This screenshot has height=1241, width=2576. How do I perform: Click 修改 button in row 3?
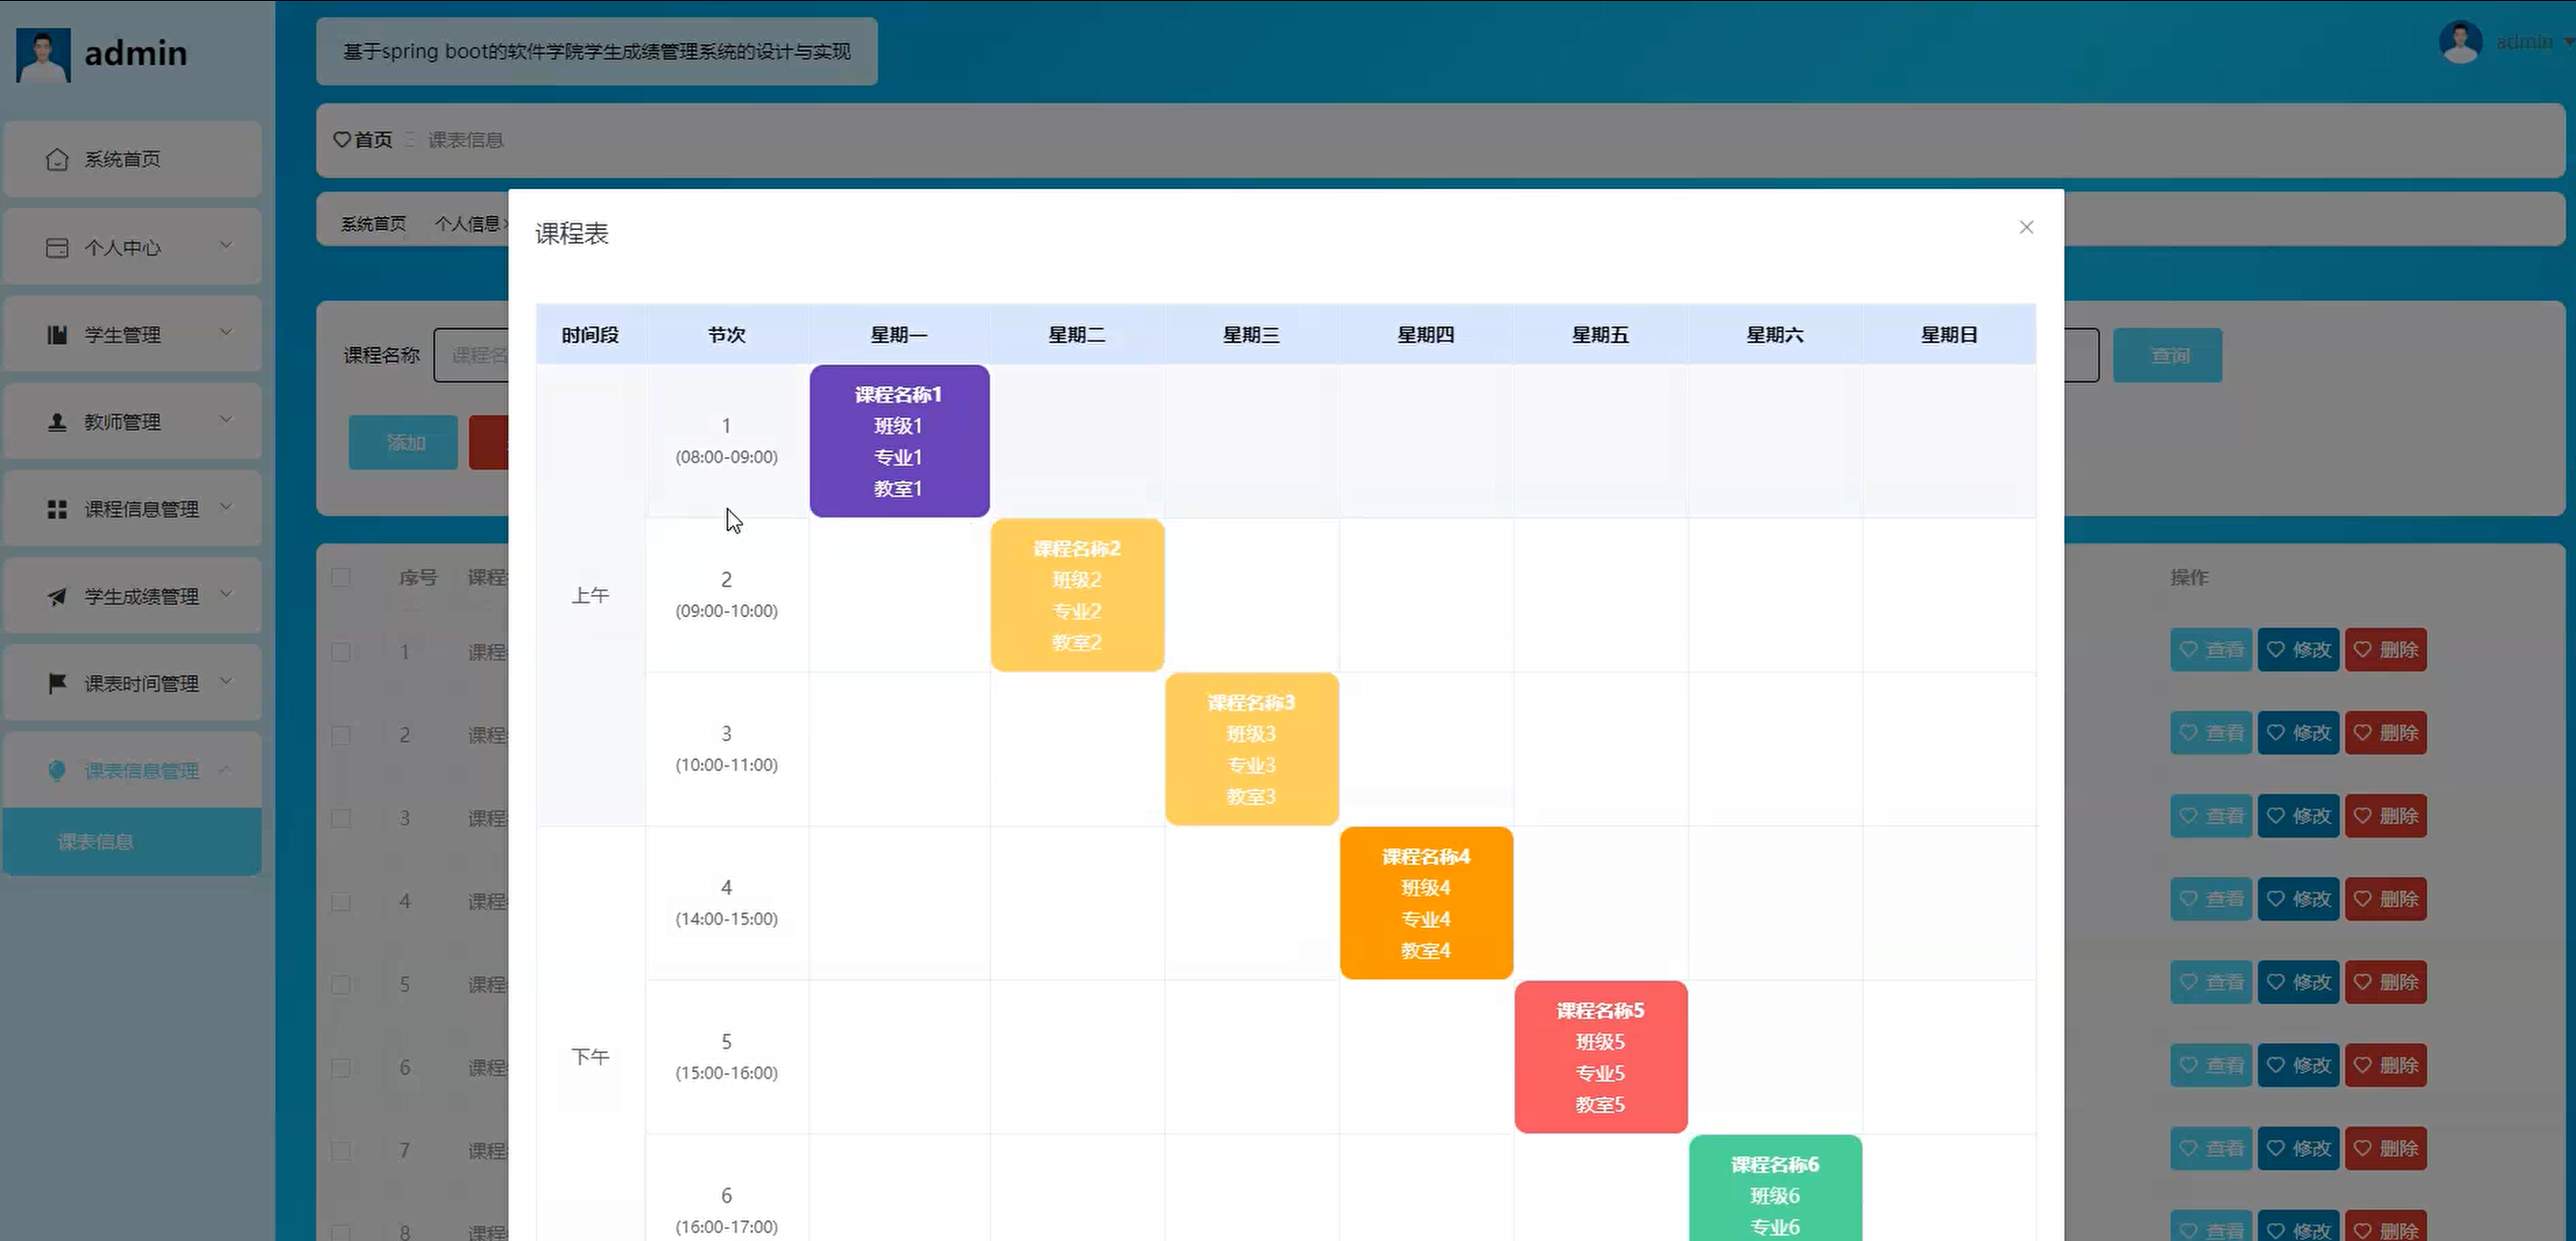pyautogui.click(x=2298, y=816)
